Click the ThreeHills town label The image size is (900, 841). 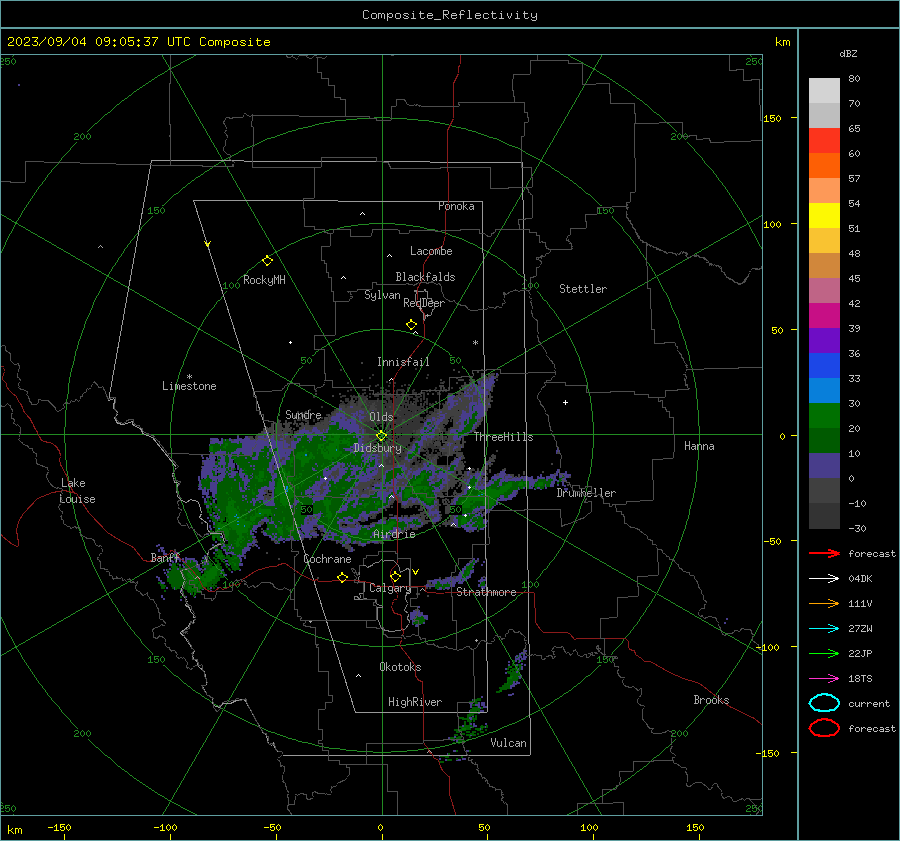point(503,437)
